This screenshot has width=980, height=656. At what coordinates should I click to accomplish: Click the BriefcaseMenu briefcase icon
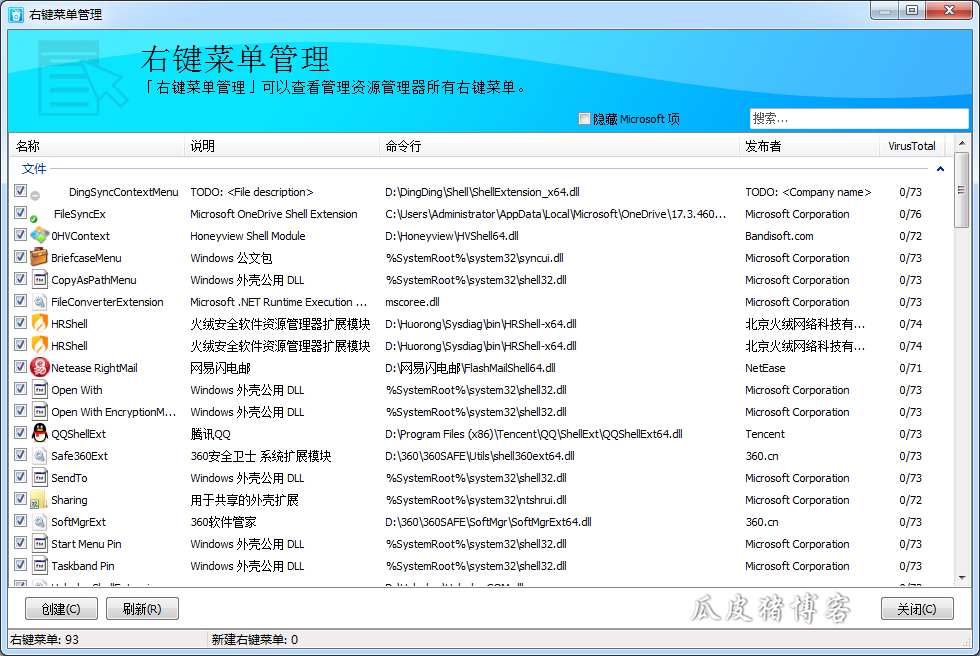(x=39, y=257)
